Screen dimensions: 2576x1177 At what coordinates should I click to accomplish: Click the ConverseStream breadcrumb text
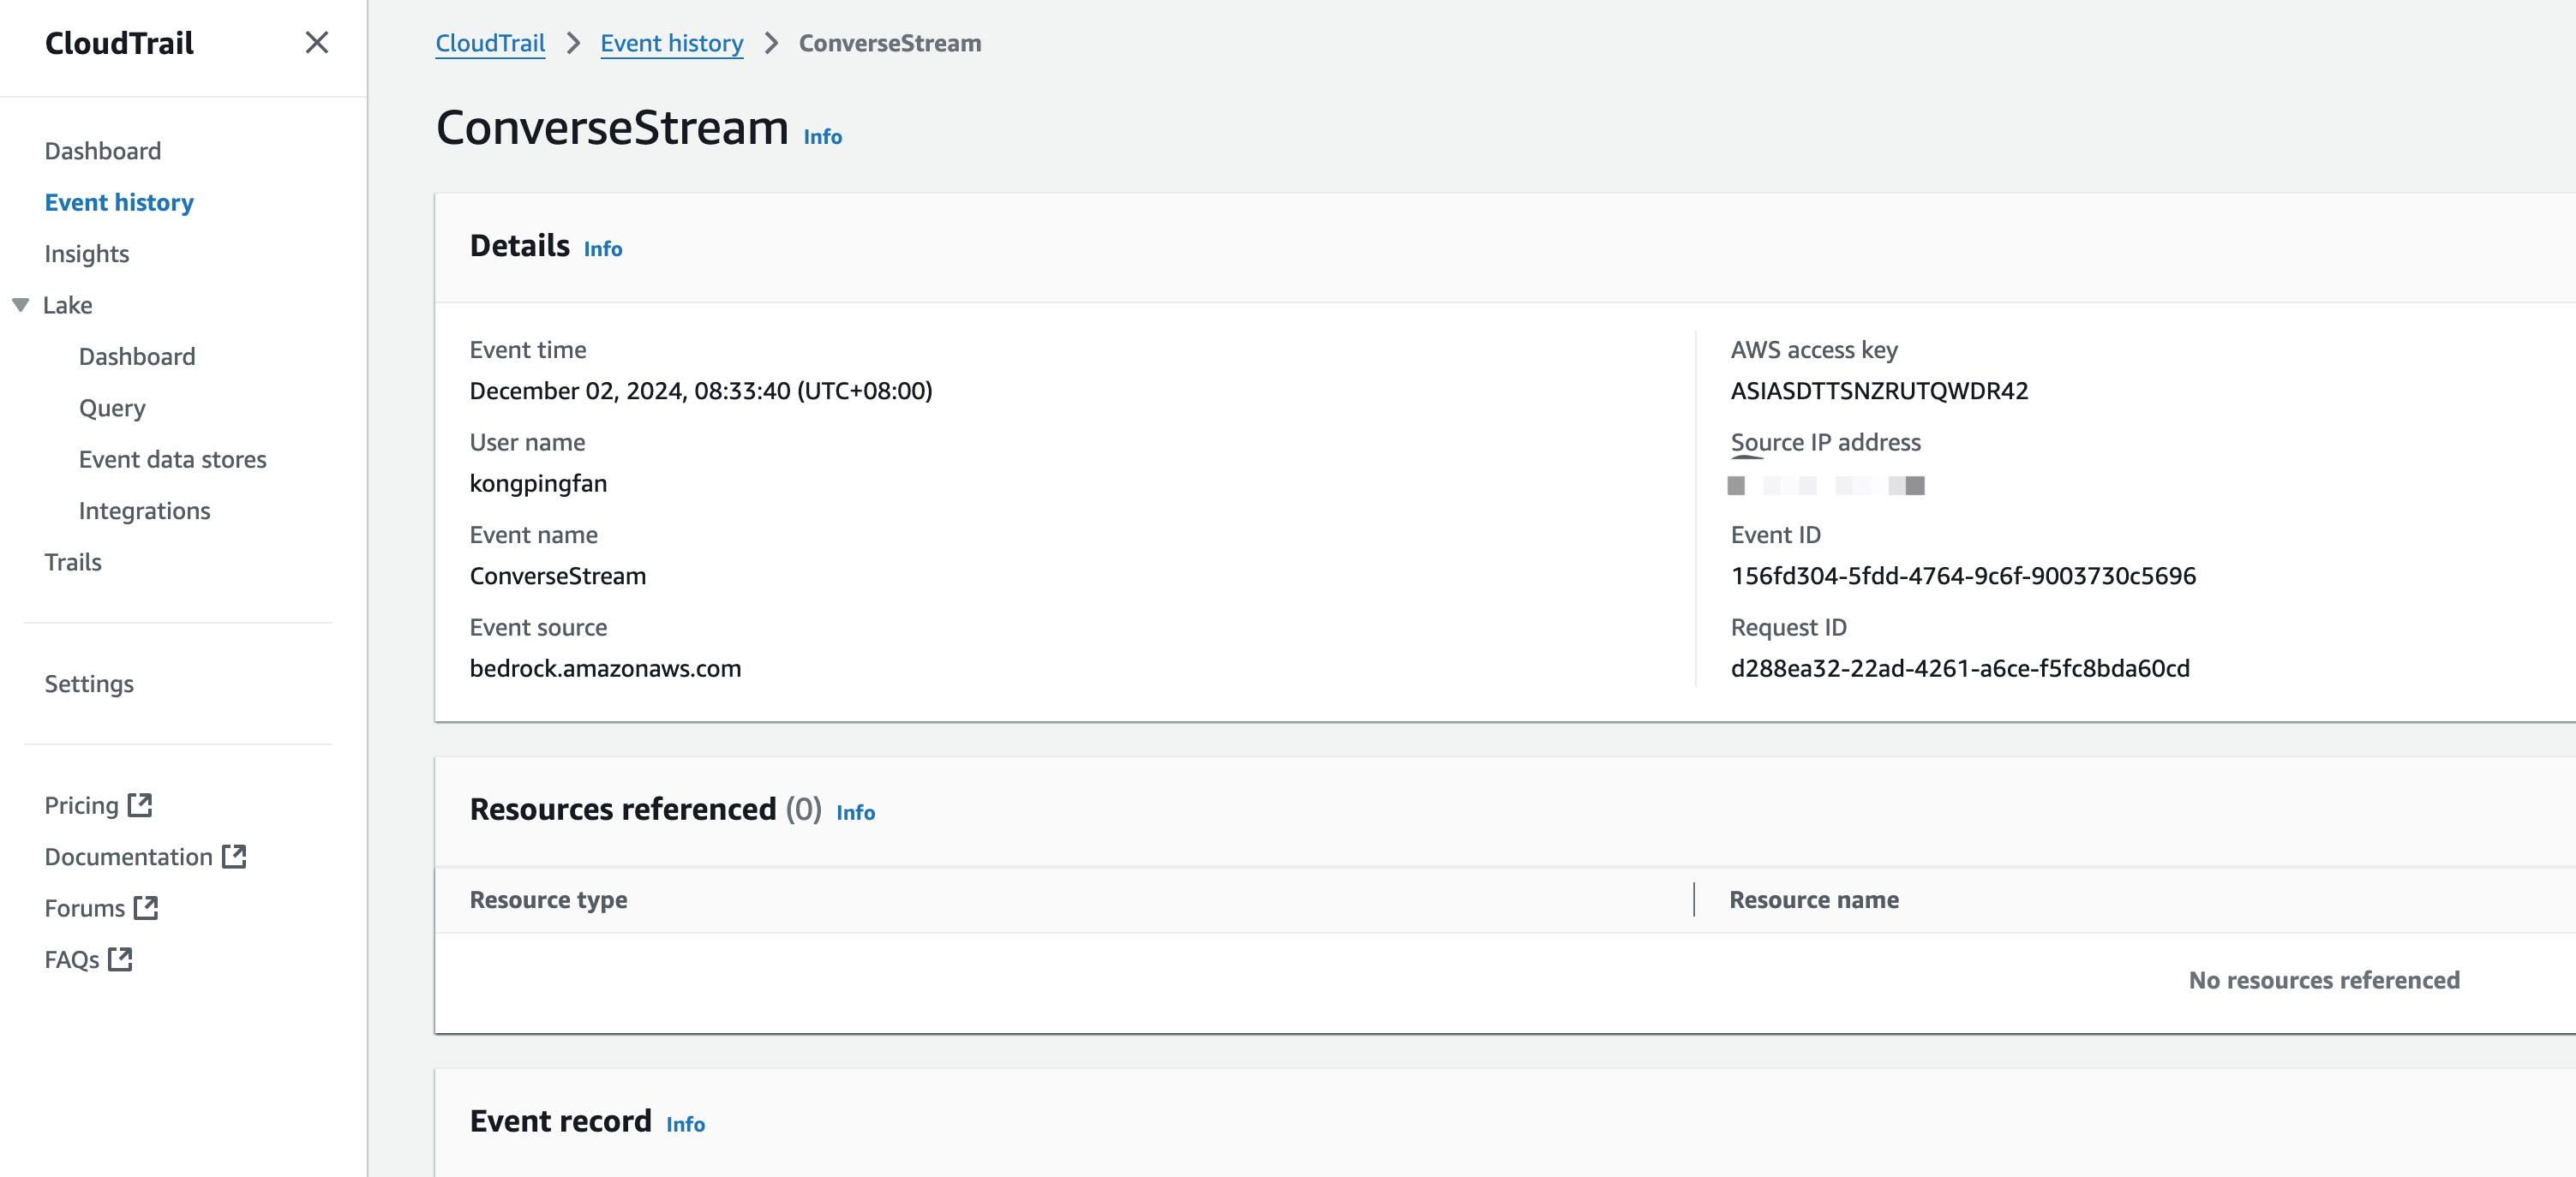point(889,43)
